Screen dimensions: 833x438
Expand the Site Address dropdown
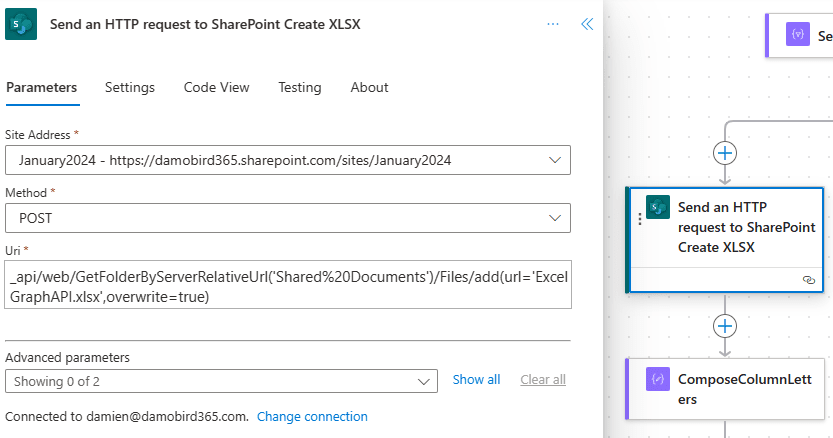point(555,160)
